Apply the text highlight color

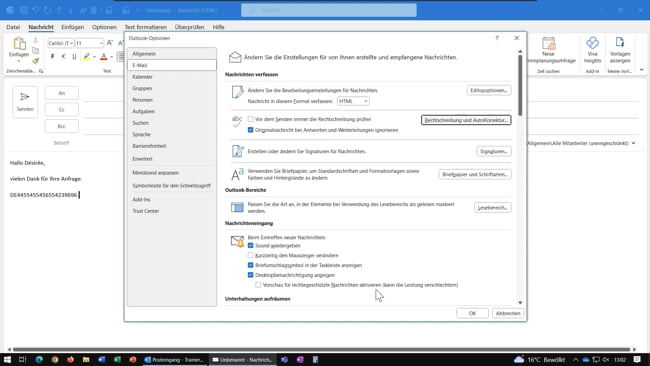point(86,56)
